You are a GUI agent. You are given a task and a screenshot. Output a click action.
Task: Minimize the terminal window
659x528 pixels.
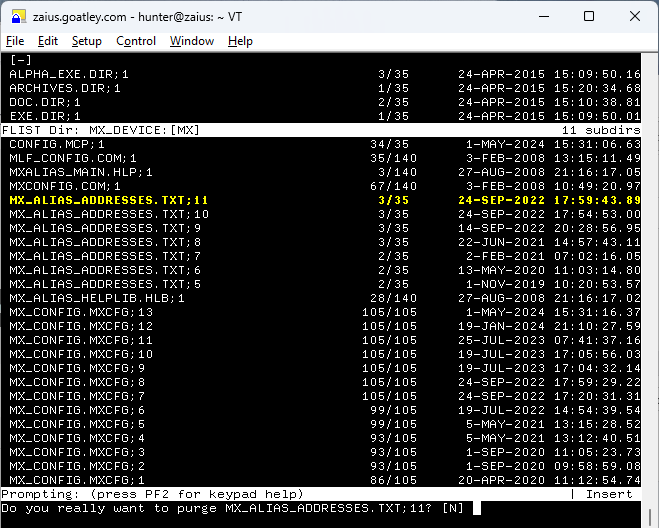pos(544,17)
